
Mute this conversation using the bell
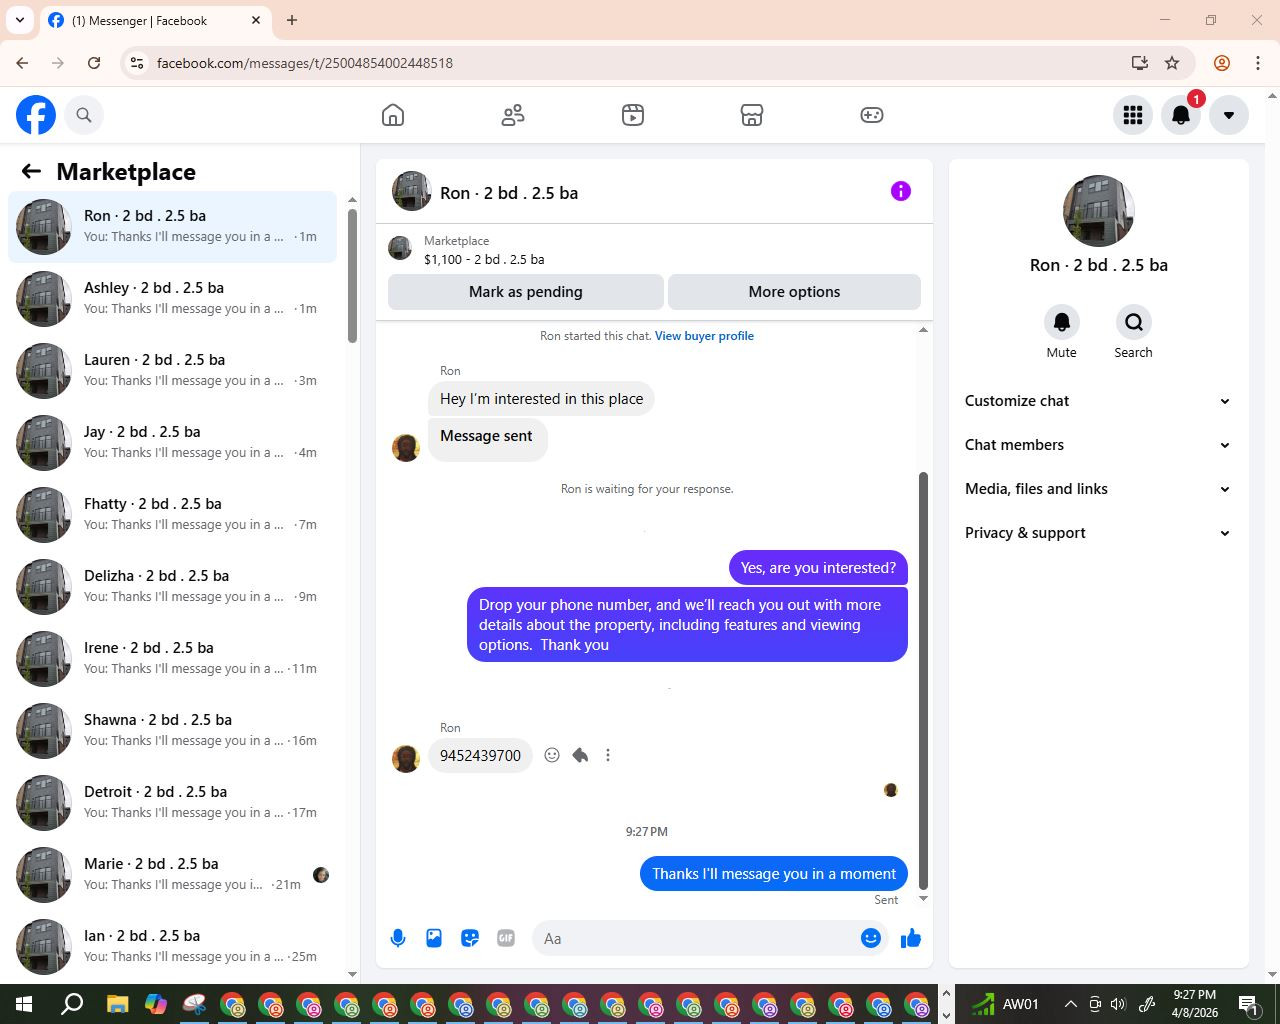[1062, 322]
